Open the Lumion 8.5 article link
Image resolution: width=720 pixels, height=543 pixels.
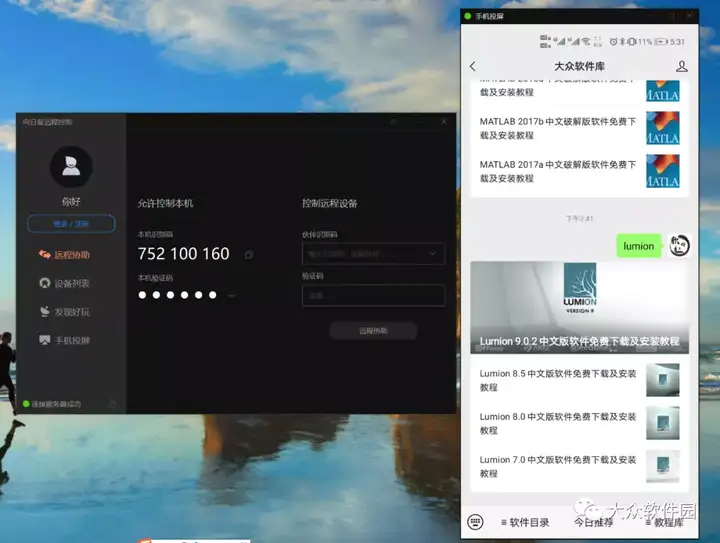click(558, 380)
